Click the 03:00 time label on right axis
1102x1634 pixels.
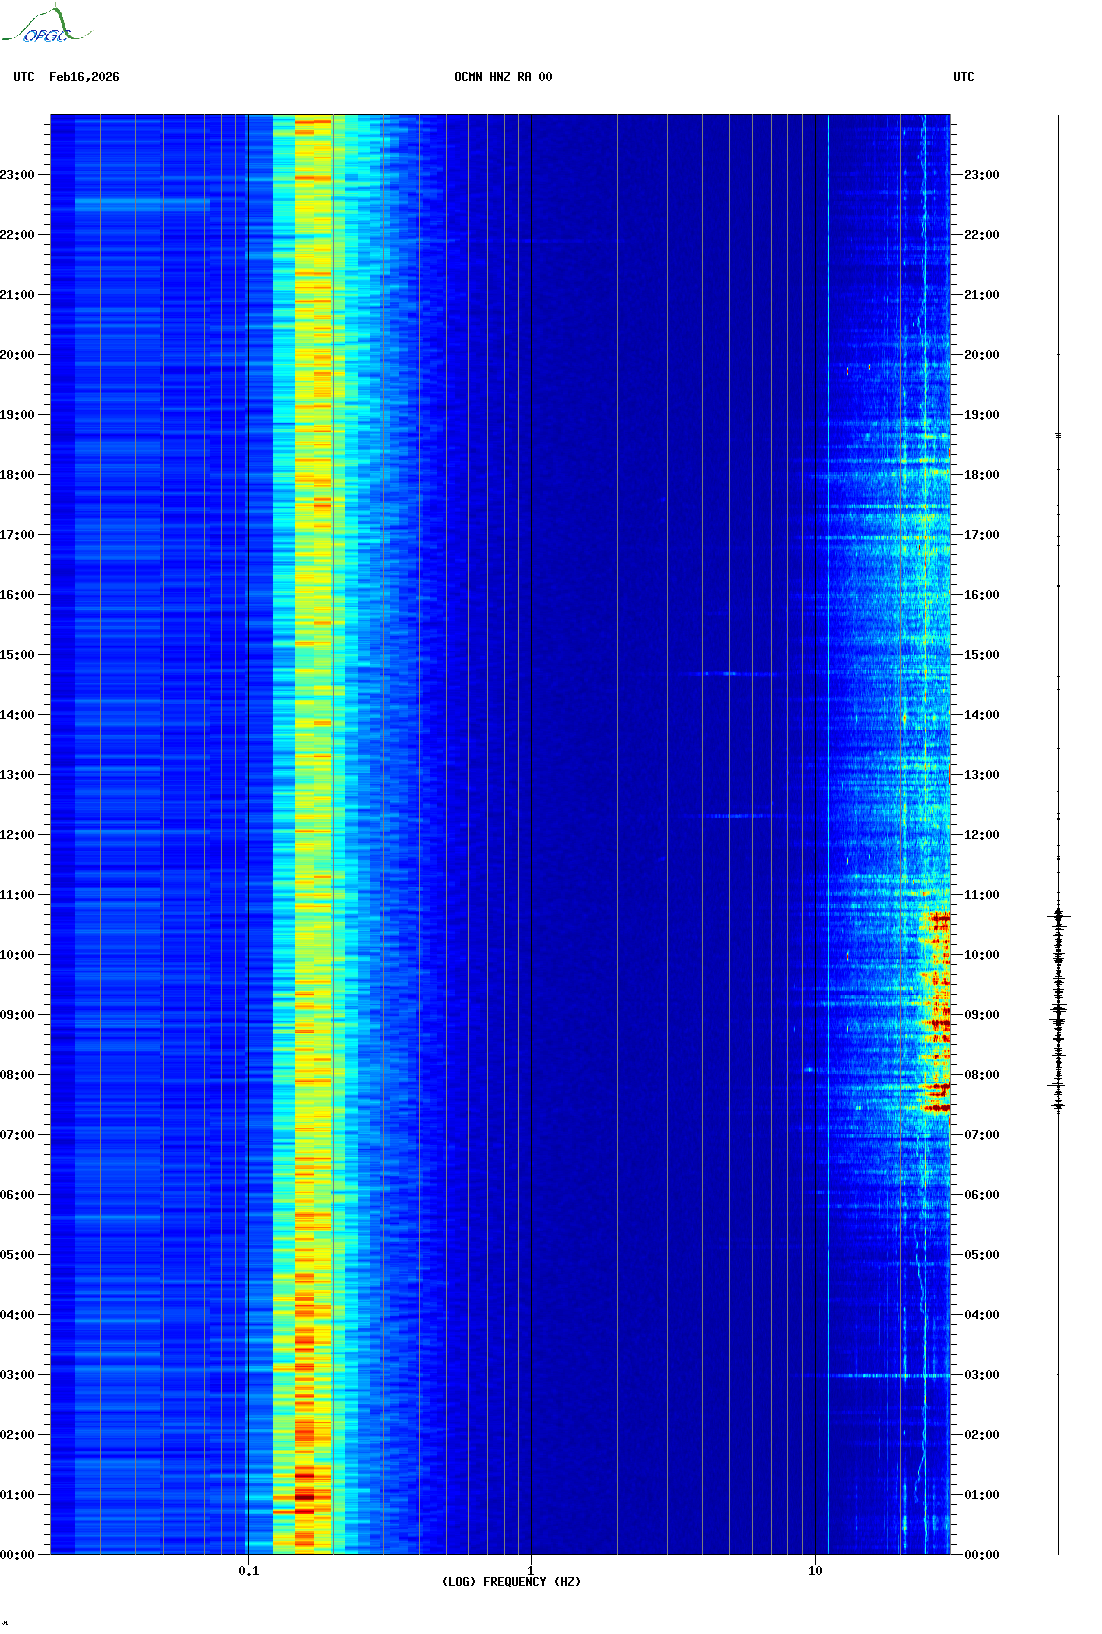981,1375
